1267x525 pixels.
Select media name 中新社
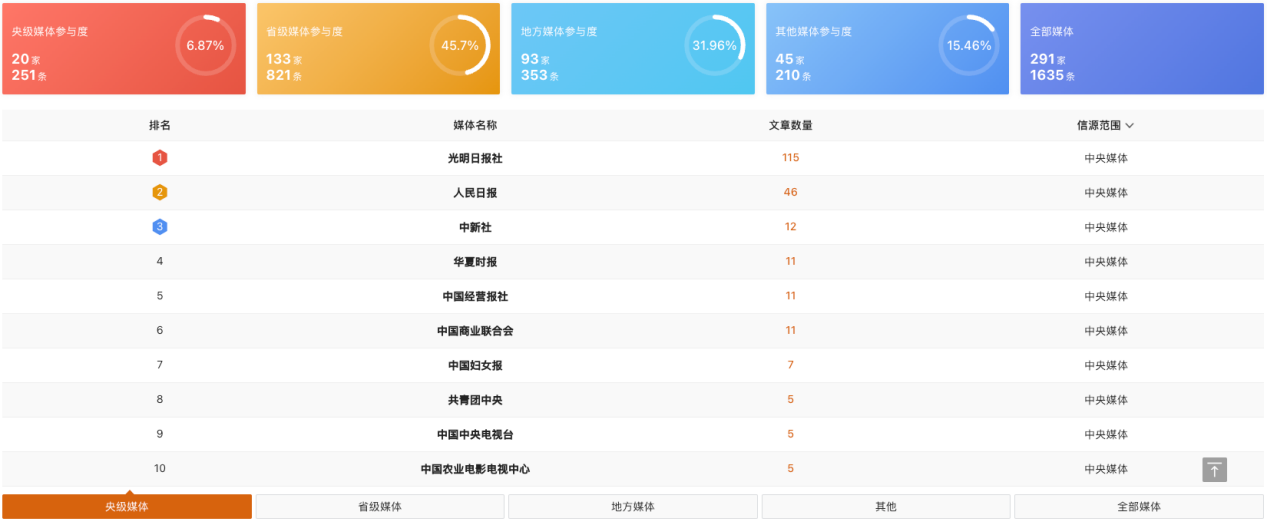click(475, 227)
